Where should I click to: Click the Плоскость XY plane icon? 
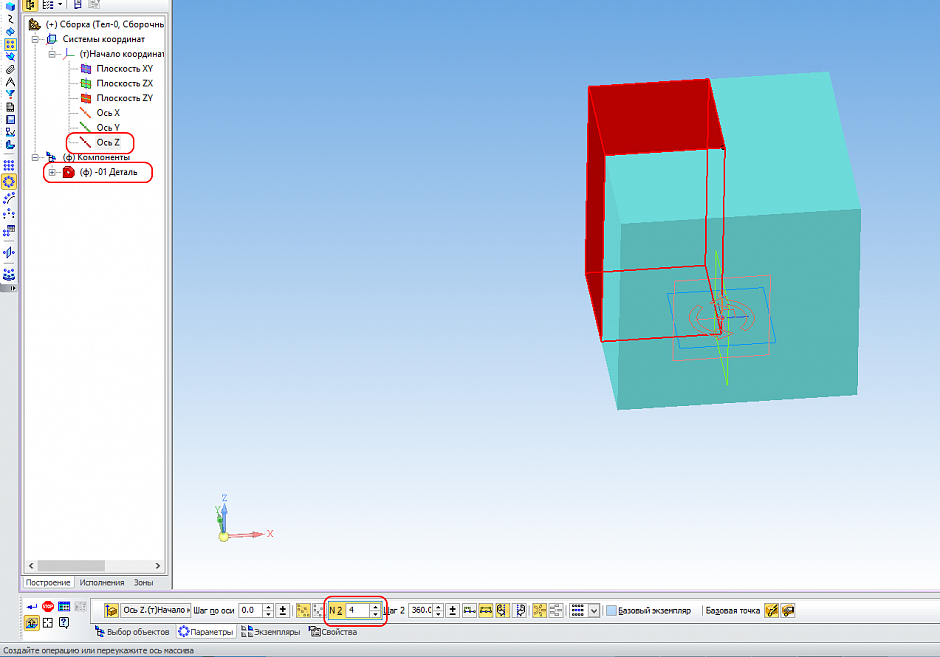coord(86,68)
